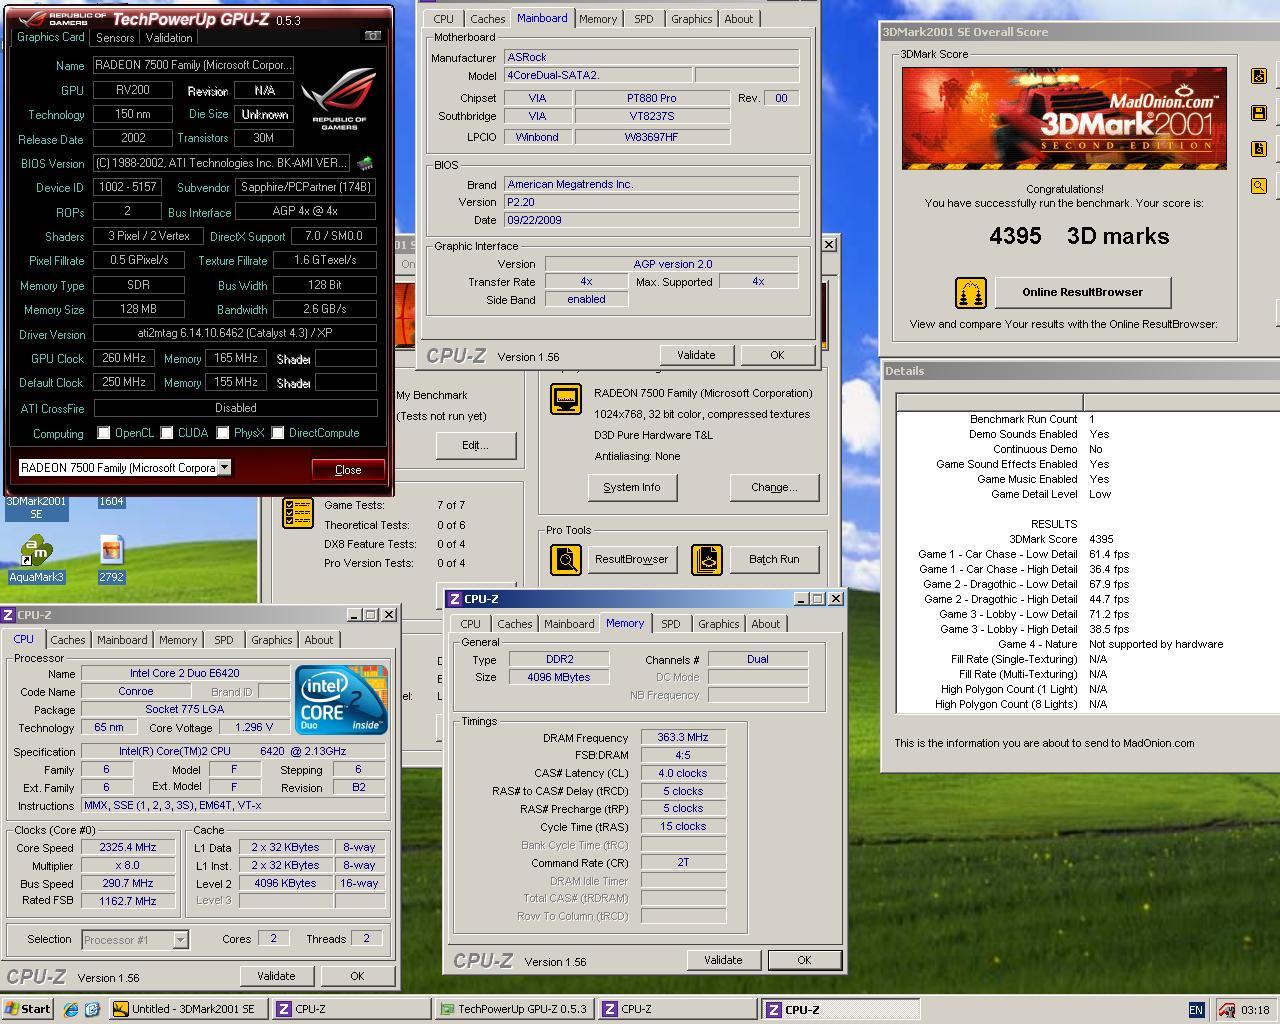
Task: Click System Info button in 3DMark
Action: [x=632, y=487]
